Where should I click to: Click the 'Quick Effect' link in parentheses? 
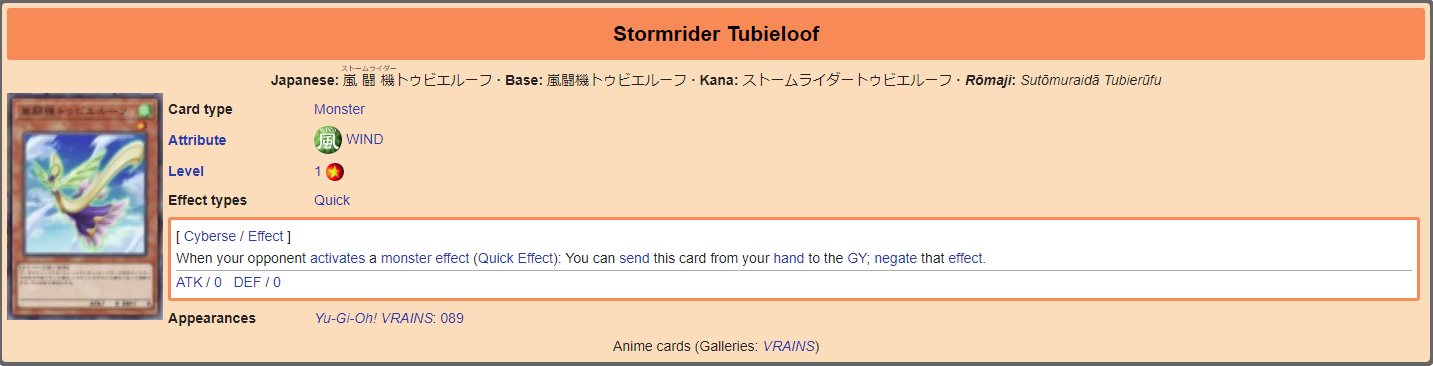515,258
